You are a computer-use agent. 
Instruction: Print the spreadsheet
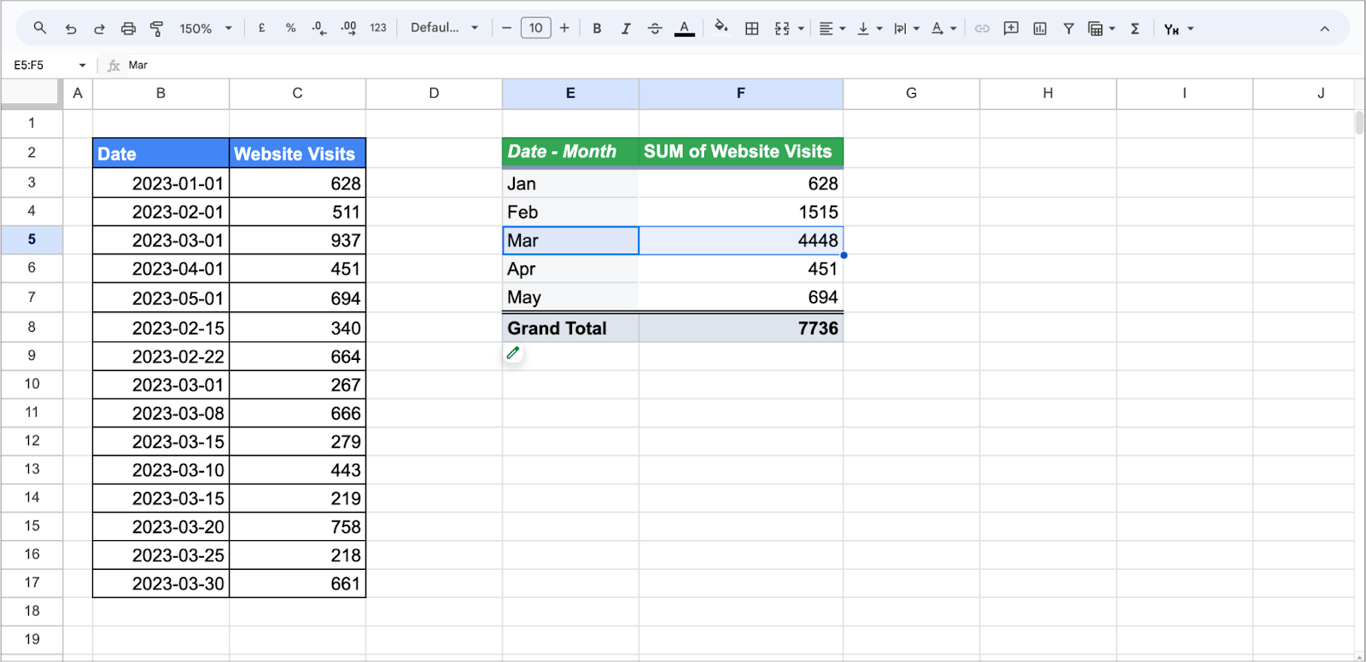(x=128, y=28)
